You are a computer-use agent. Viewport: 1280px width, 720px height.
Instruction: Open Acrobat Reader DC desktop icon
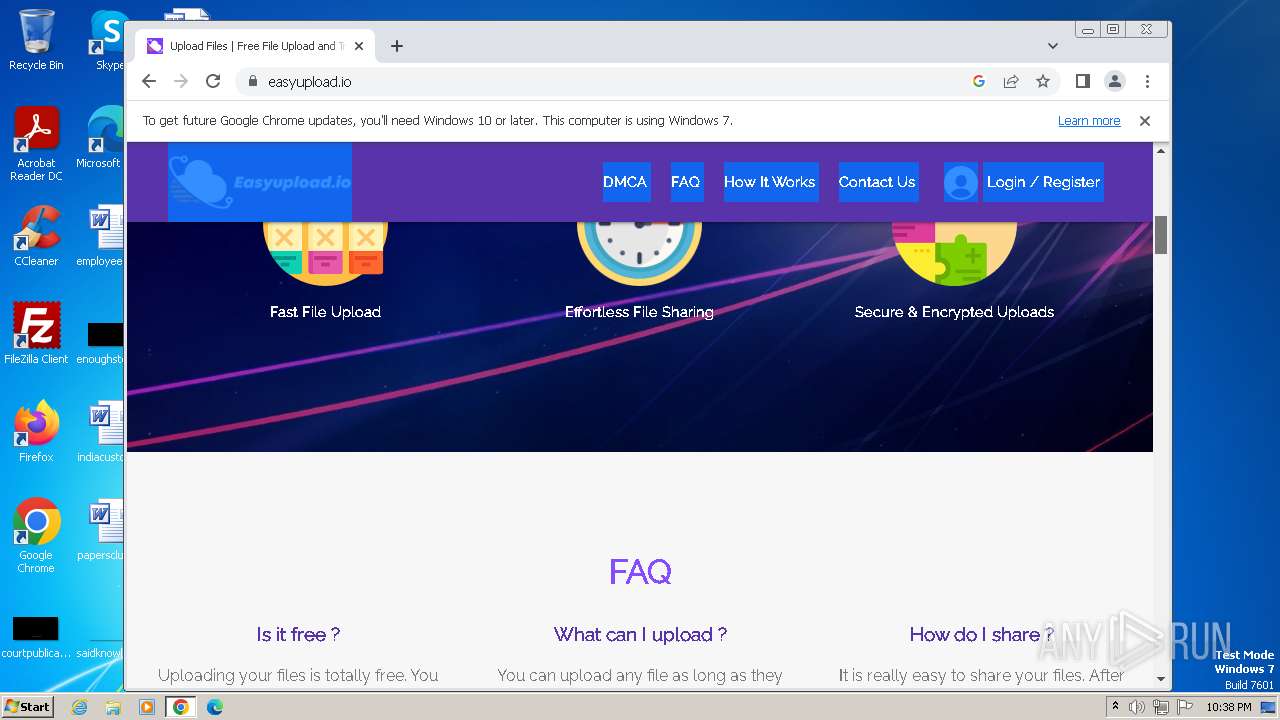[x=36, y=144]
